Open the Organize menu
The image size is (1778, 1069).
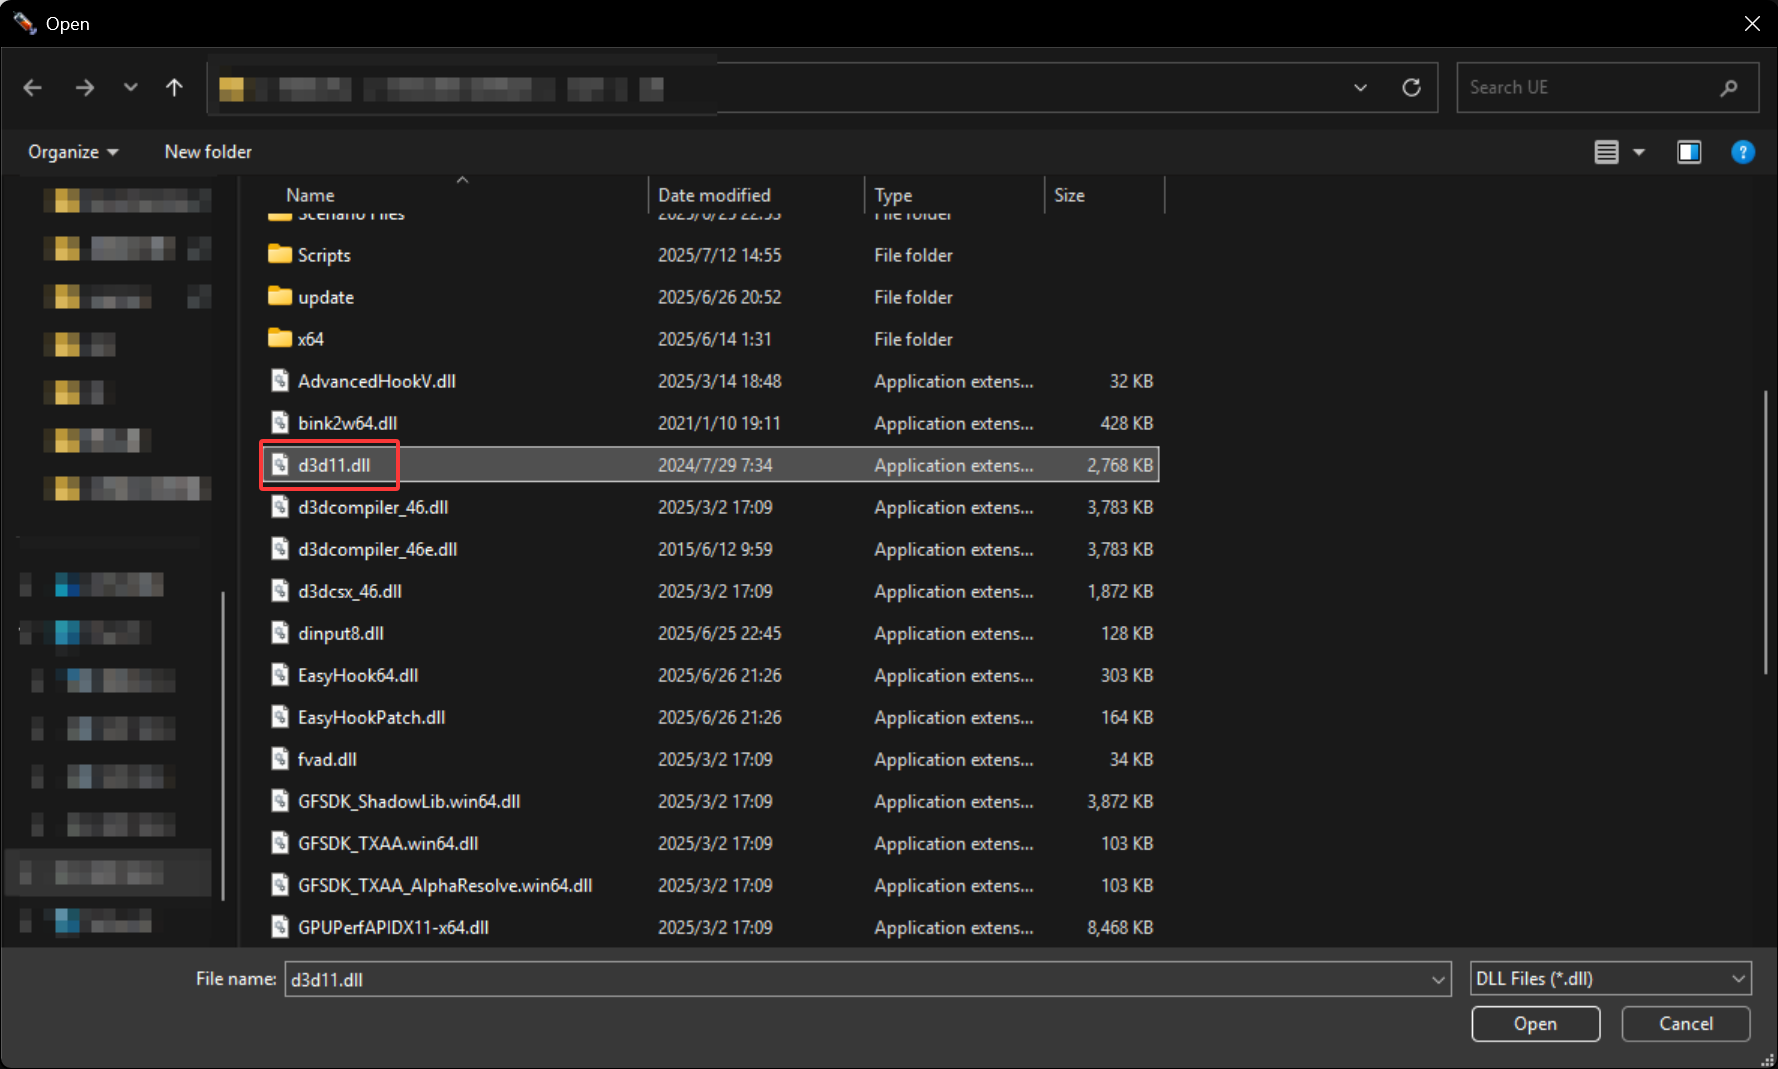pos(72,152)
